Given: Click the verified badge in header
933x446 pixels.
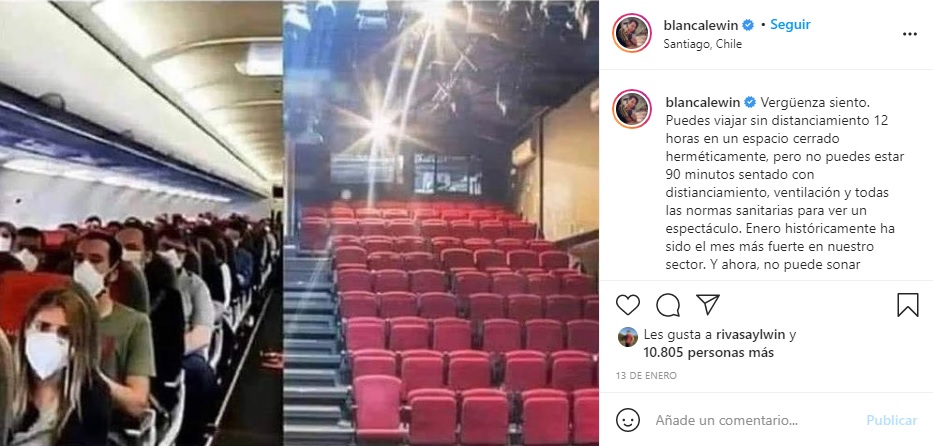Looking at the screenshot, I should pos(748,25).
